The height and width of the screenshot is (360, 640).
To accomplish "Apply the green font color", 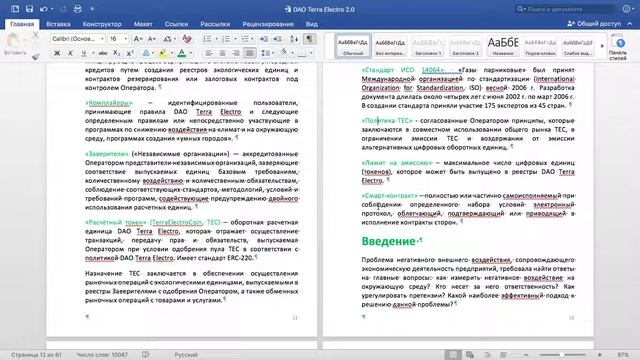I will click(x=182, y=53).
